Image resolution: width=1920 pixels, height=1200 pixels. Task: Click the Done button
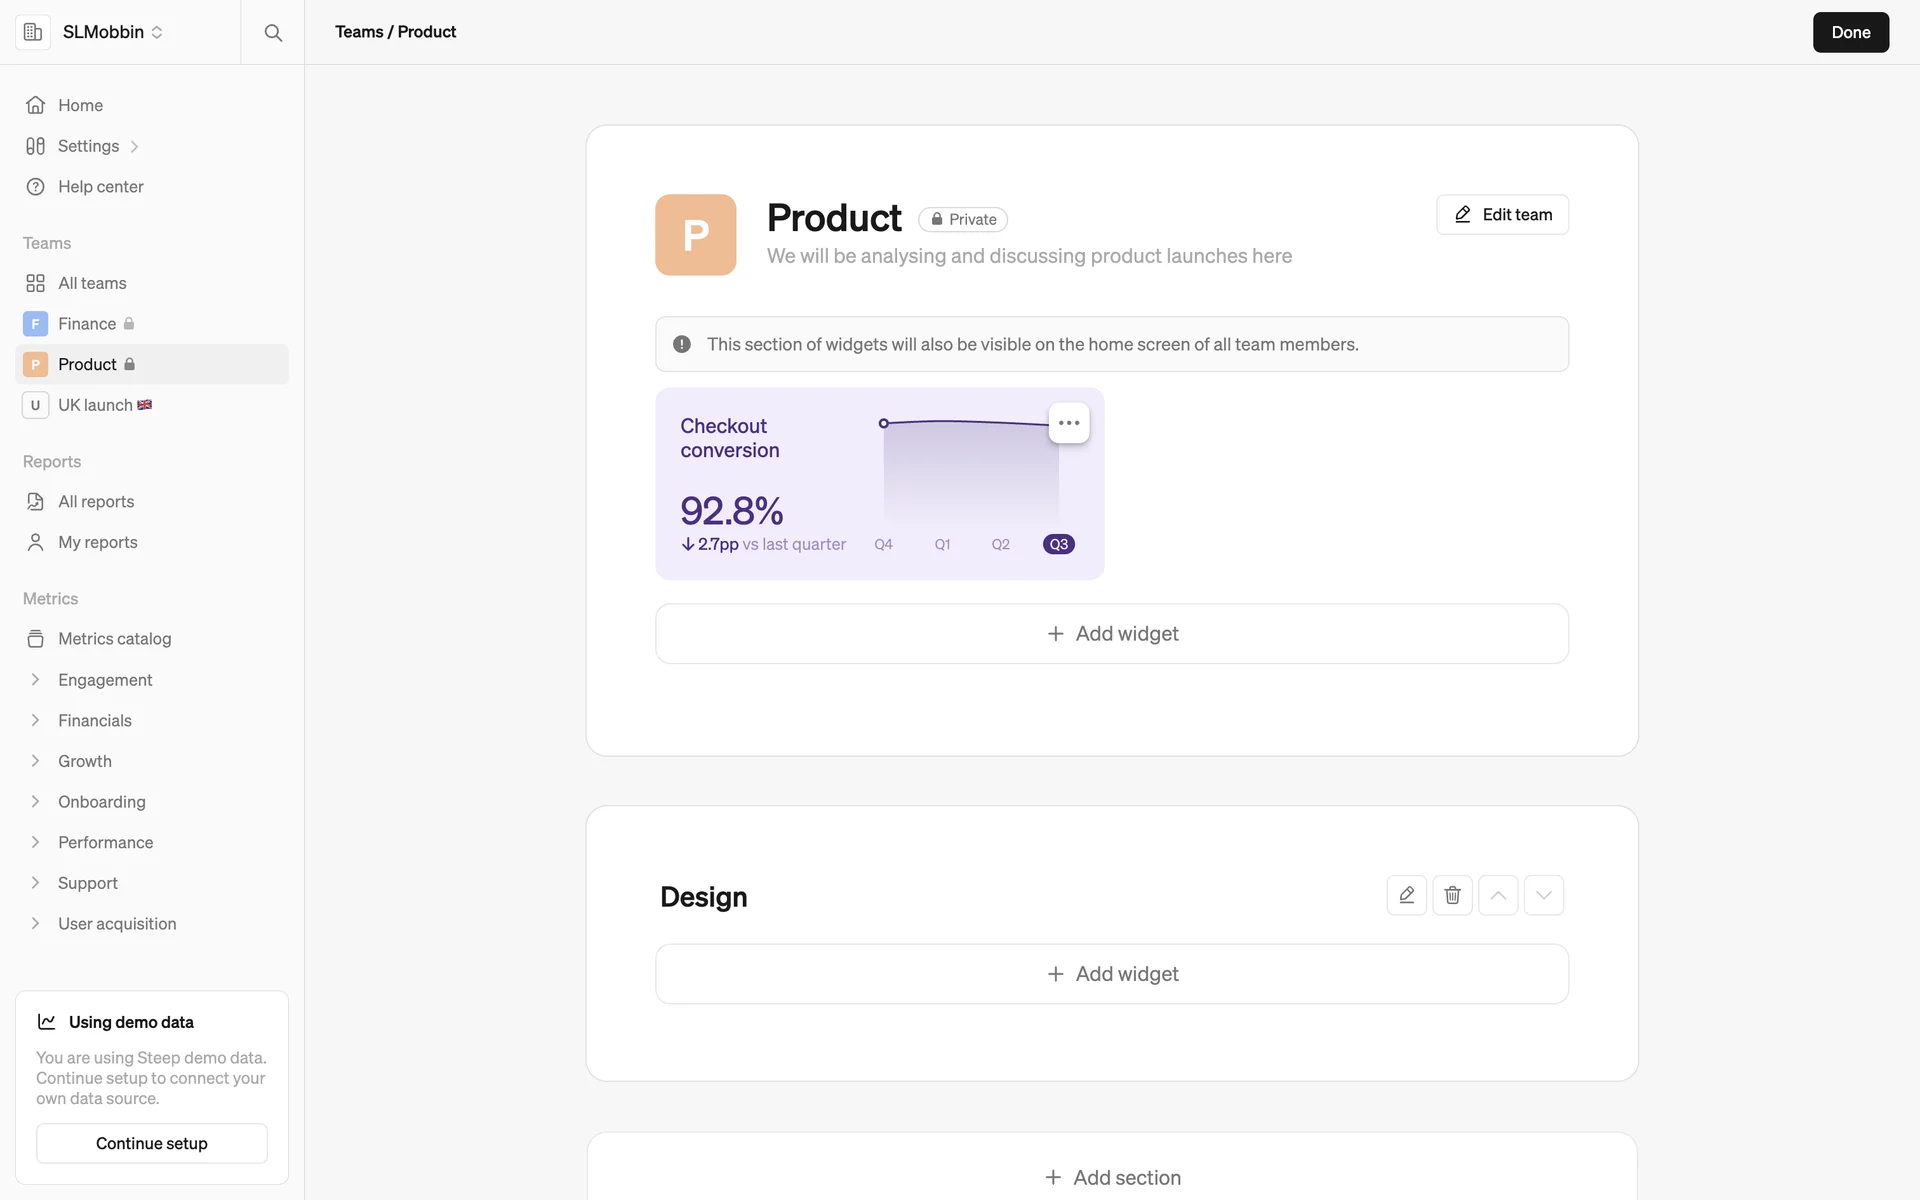pos(1850,32)
